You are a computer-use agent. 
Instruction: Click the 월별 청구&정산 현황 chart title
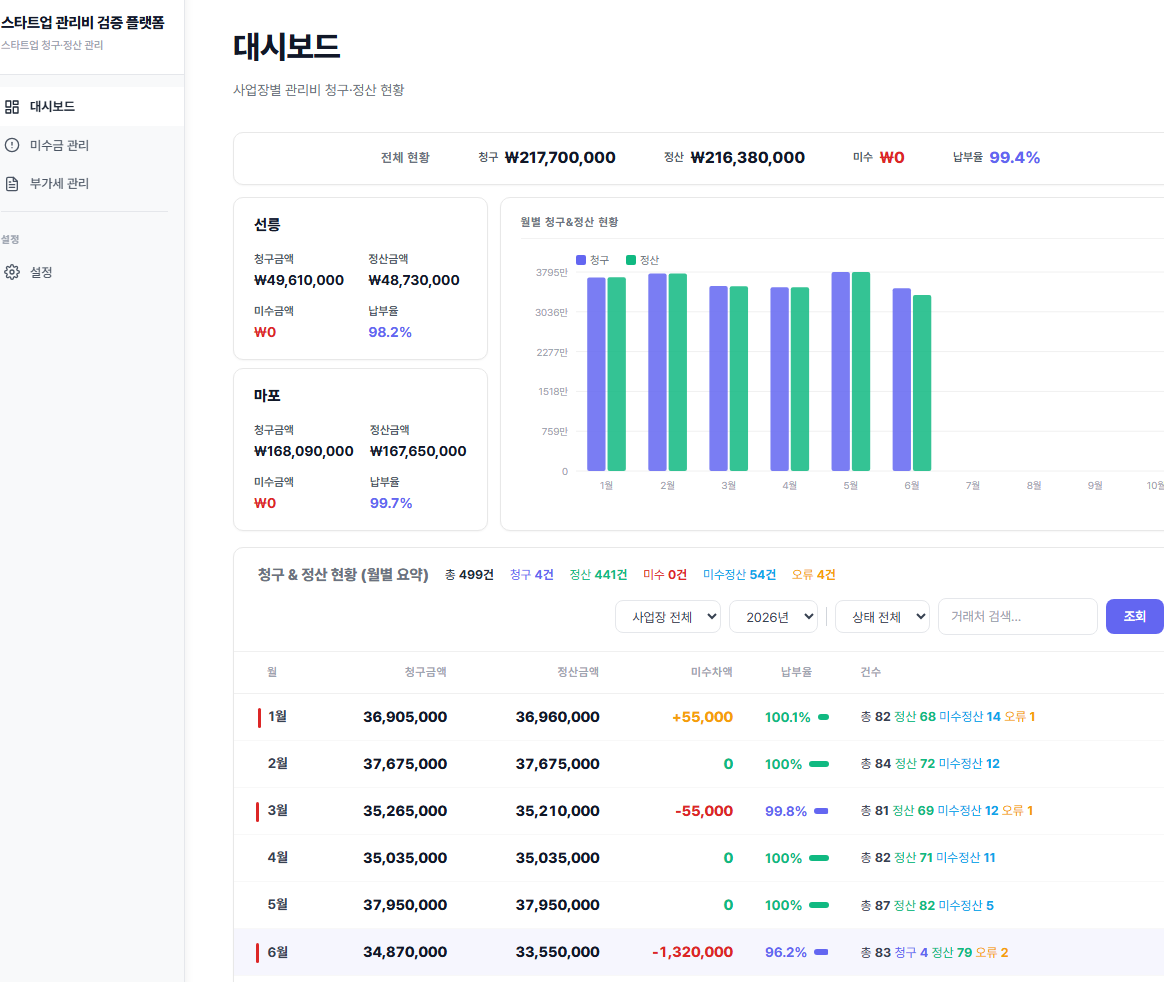coord(569,222)
